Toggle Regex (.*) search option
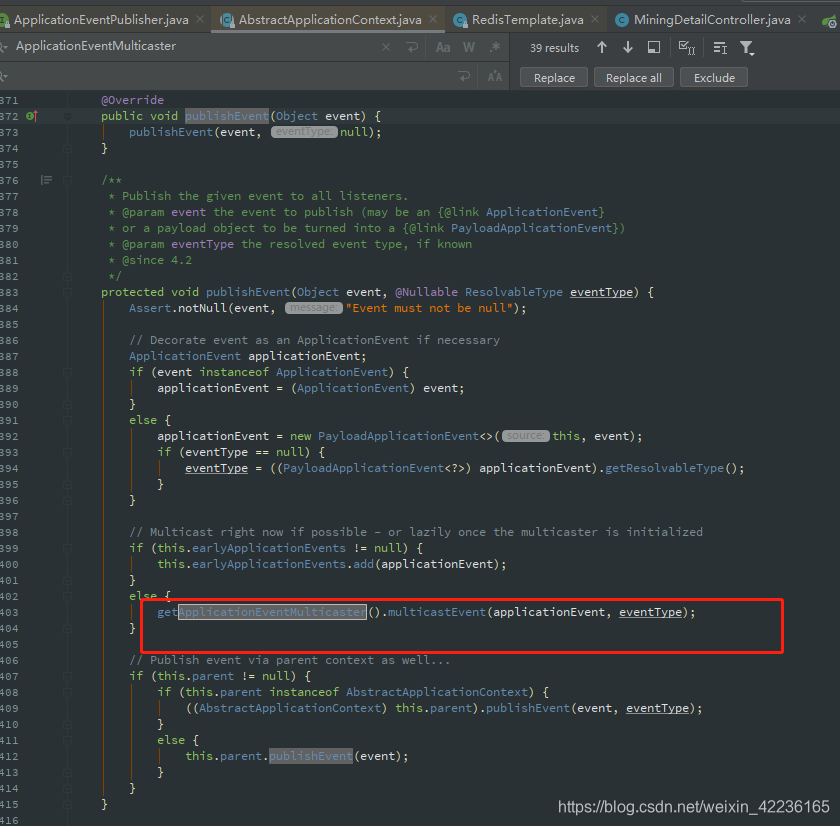Screen dimensions: 840x826 tap(494, 48)
